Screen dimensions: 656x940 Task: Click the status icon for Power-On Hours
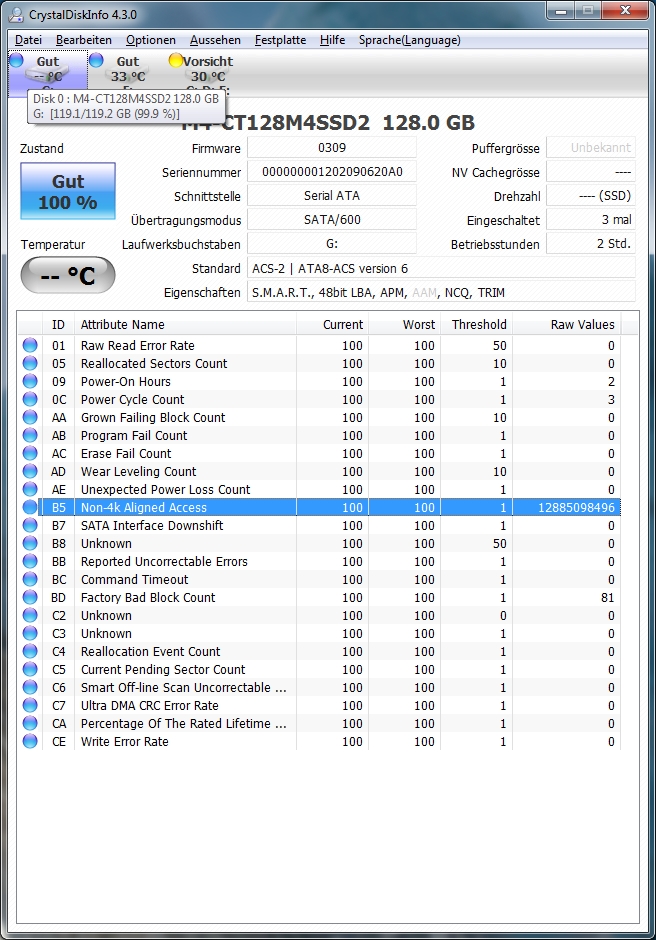click(x=30, y=381)
